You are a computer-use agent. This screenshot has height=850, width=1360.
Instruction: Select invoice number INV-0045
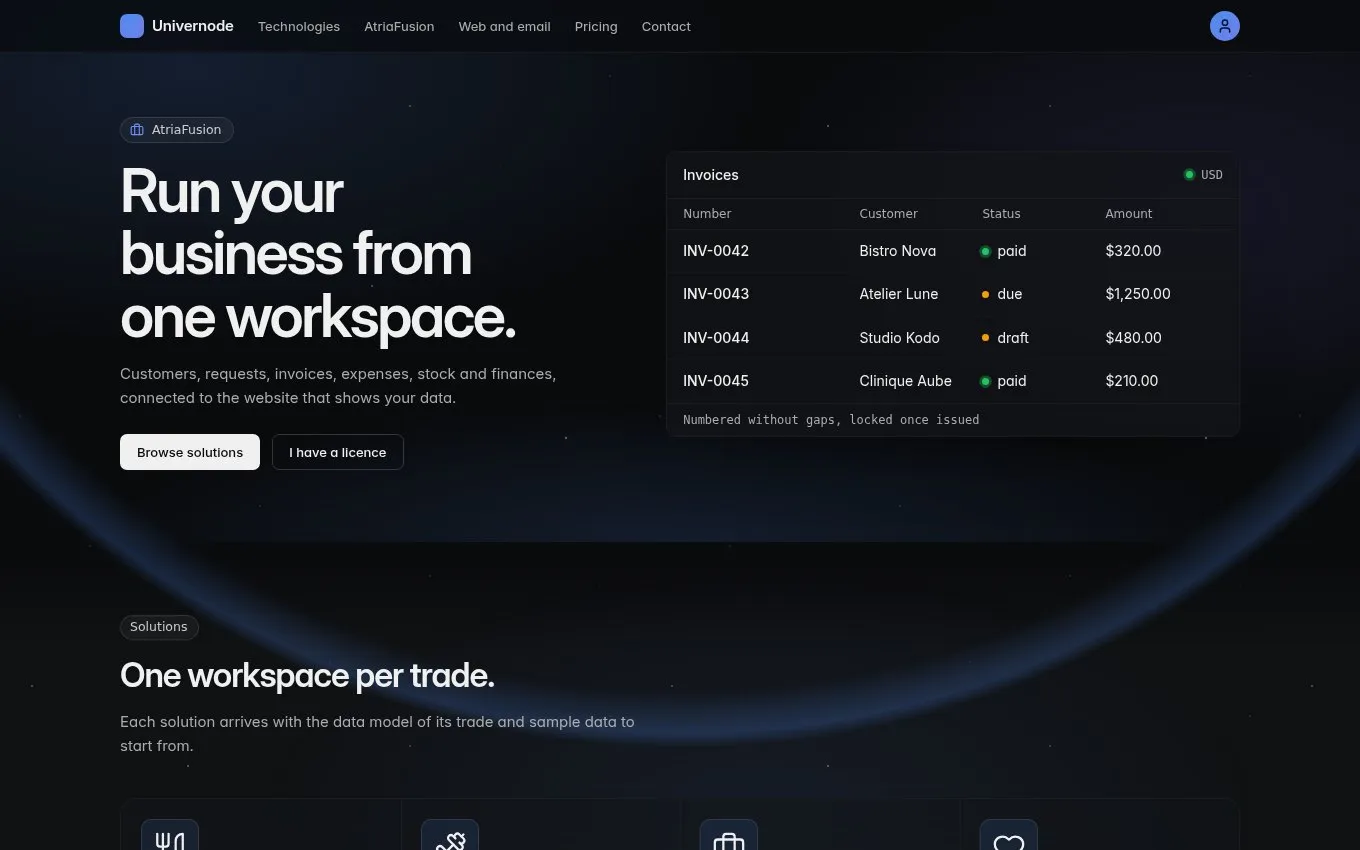716,381
